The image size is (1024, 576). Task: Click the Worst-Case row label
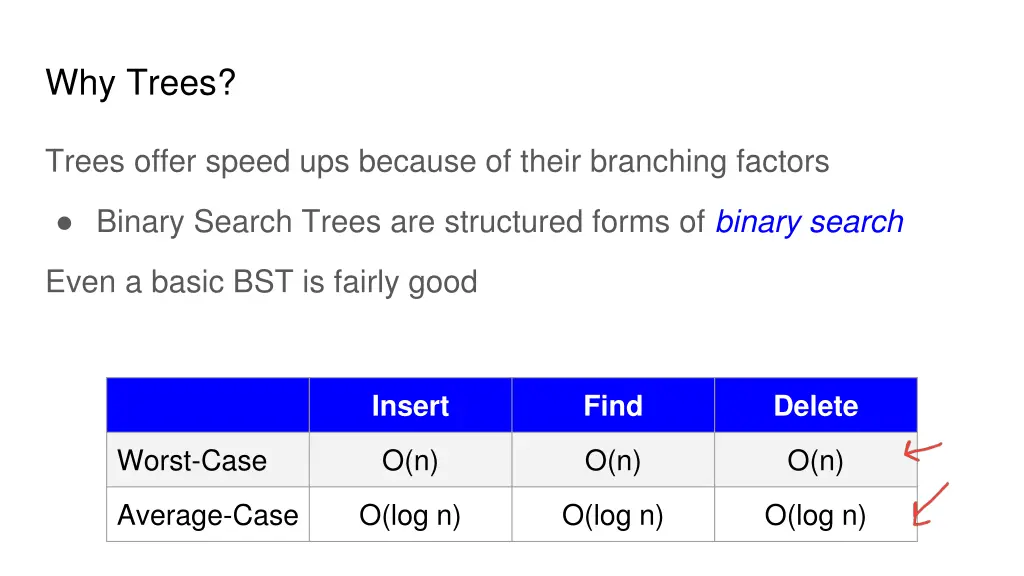pos(192,461)
